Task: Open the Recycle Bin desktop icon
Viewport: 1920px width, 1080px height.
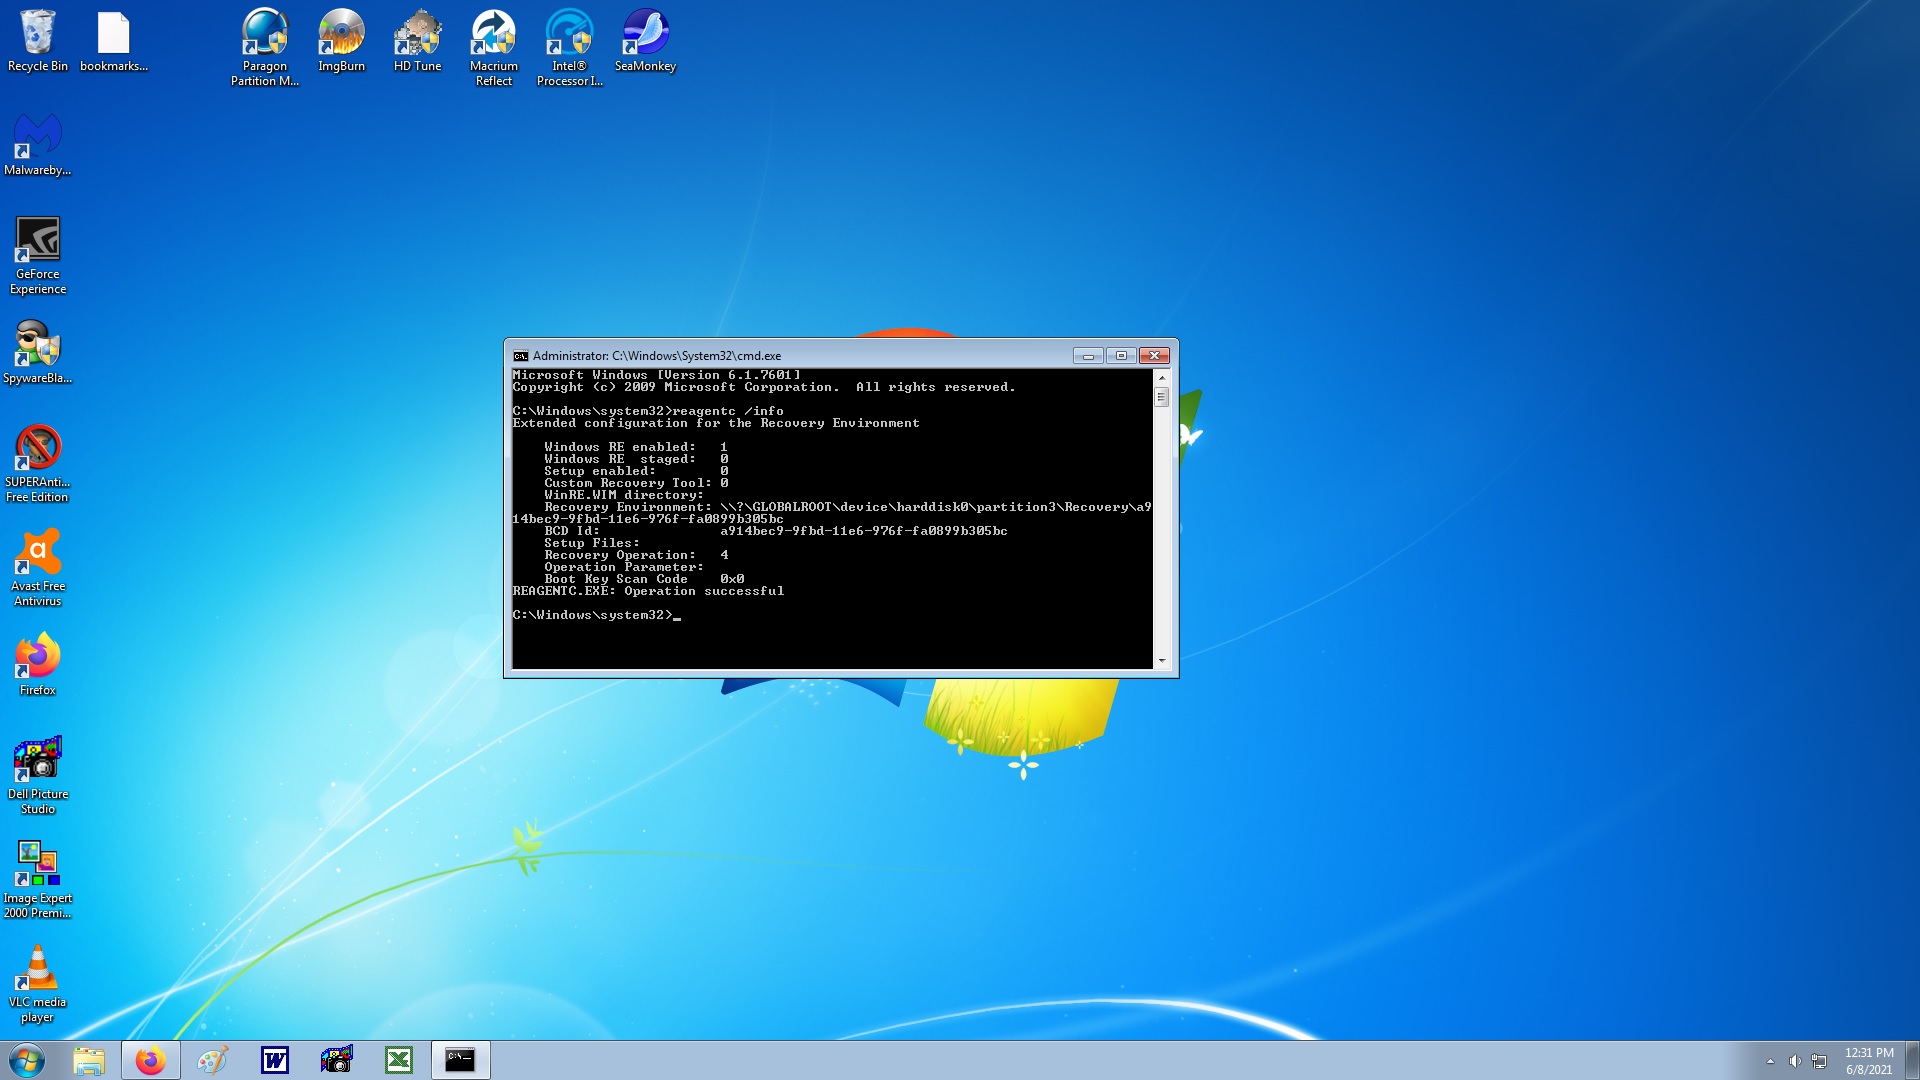Action: 38,40
